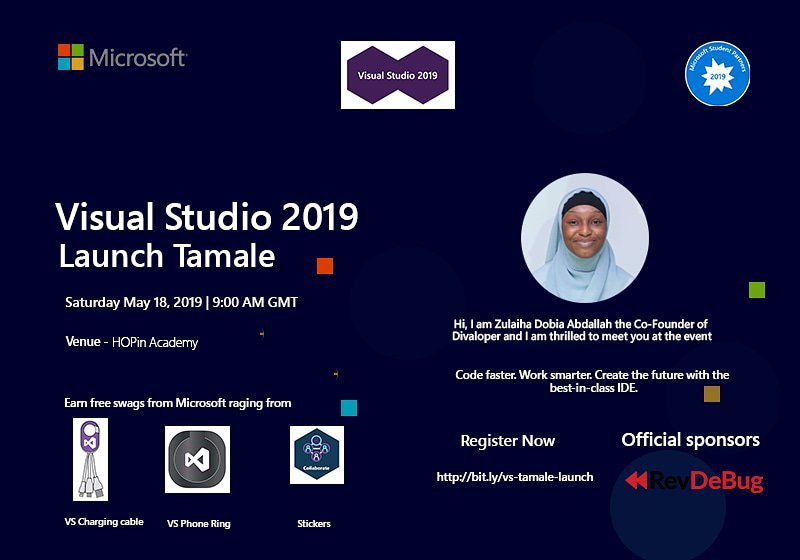
Task: Click the Microsoft four-color logo
Action: 70,57
